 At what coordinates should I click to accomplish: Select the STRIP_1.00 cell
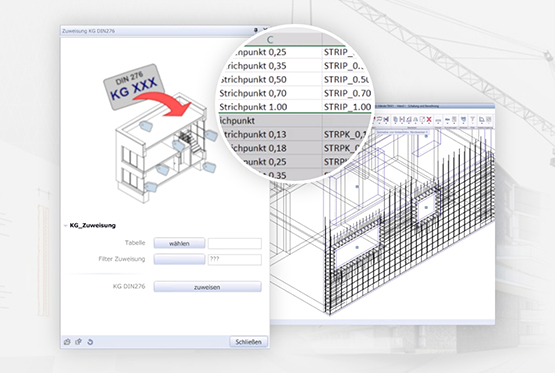point(347,107)
